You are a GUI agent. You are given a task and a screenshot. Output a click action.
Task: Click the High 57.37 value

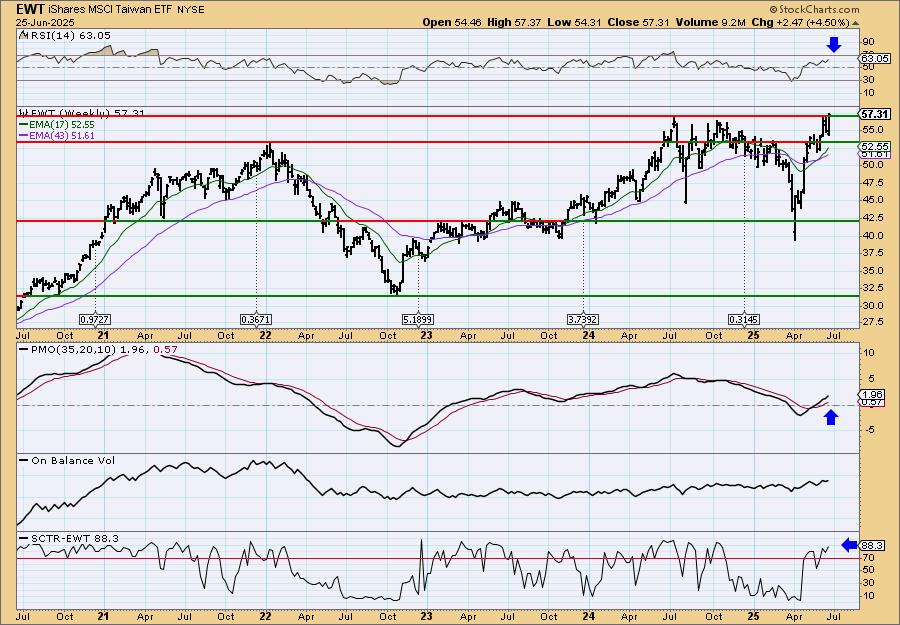tap(514, 22)
